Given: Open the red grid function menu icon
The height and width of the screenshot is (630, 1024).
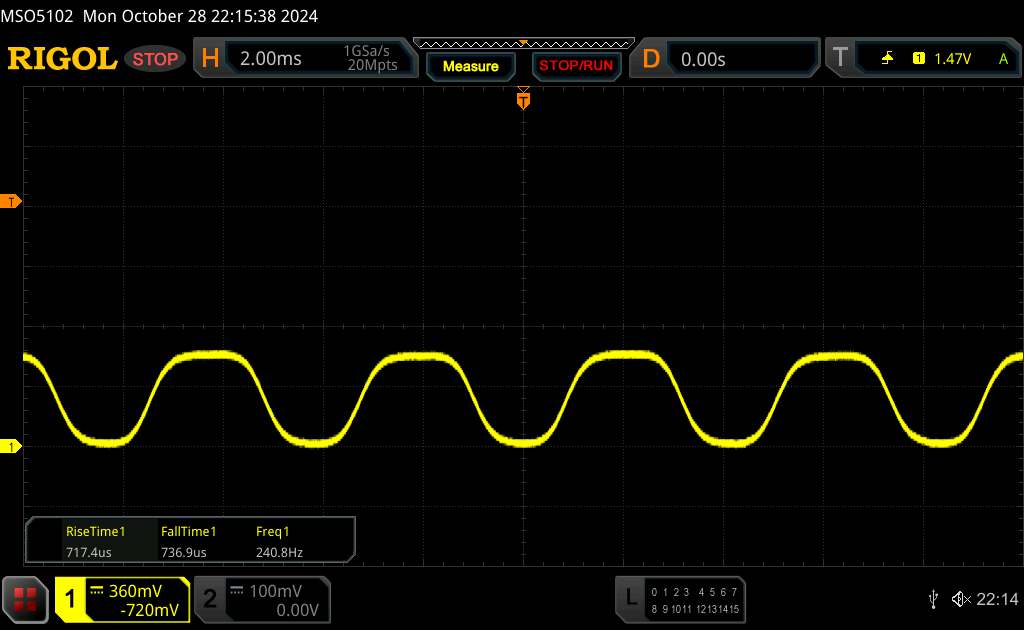Looking at the screenshot, I should coord(26,599).
